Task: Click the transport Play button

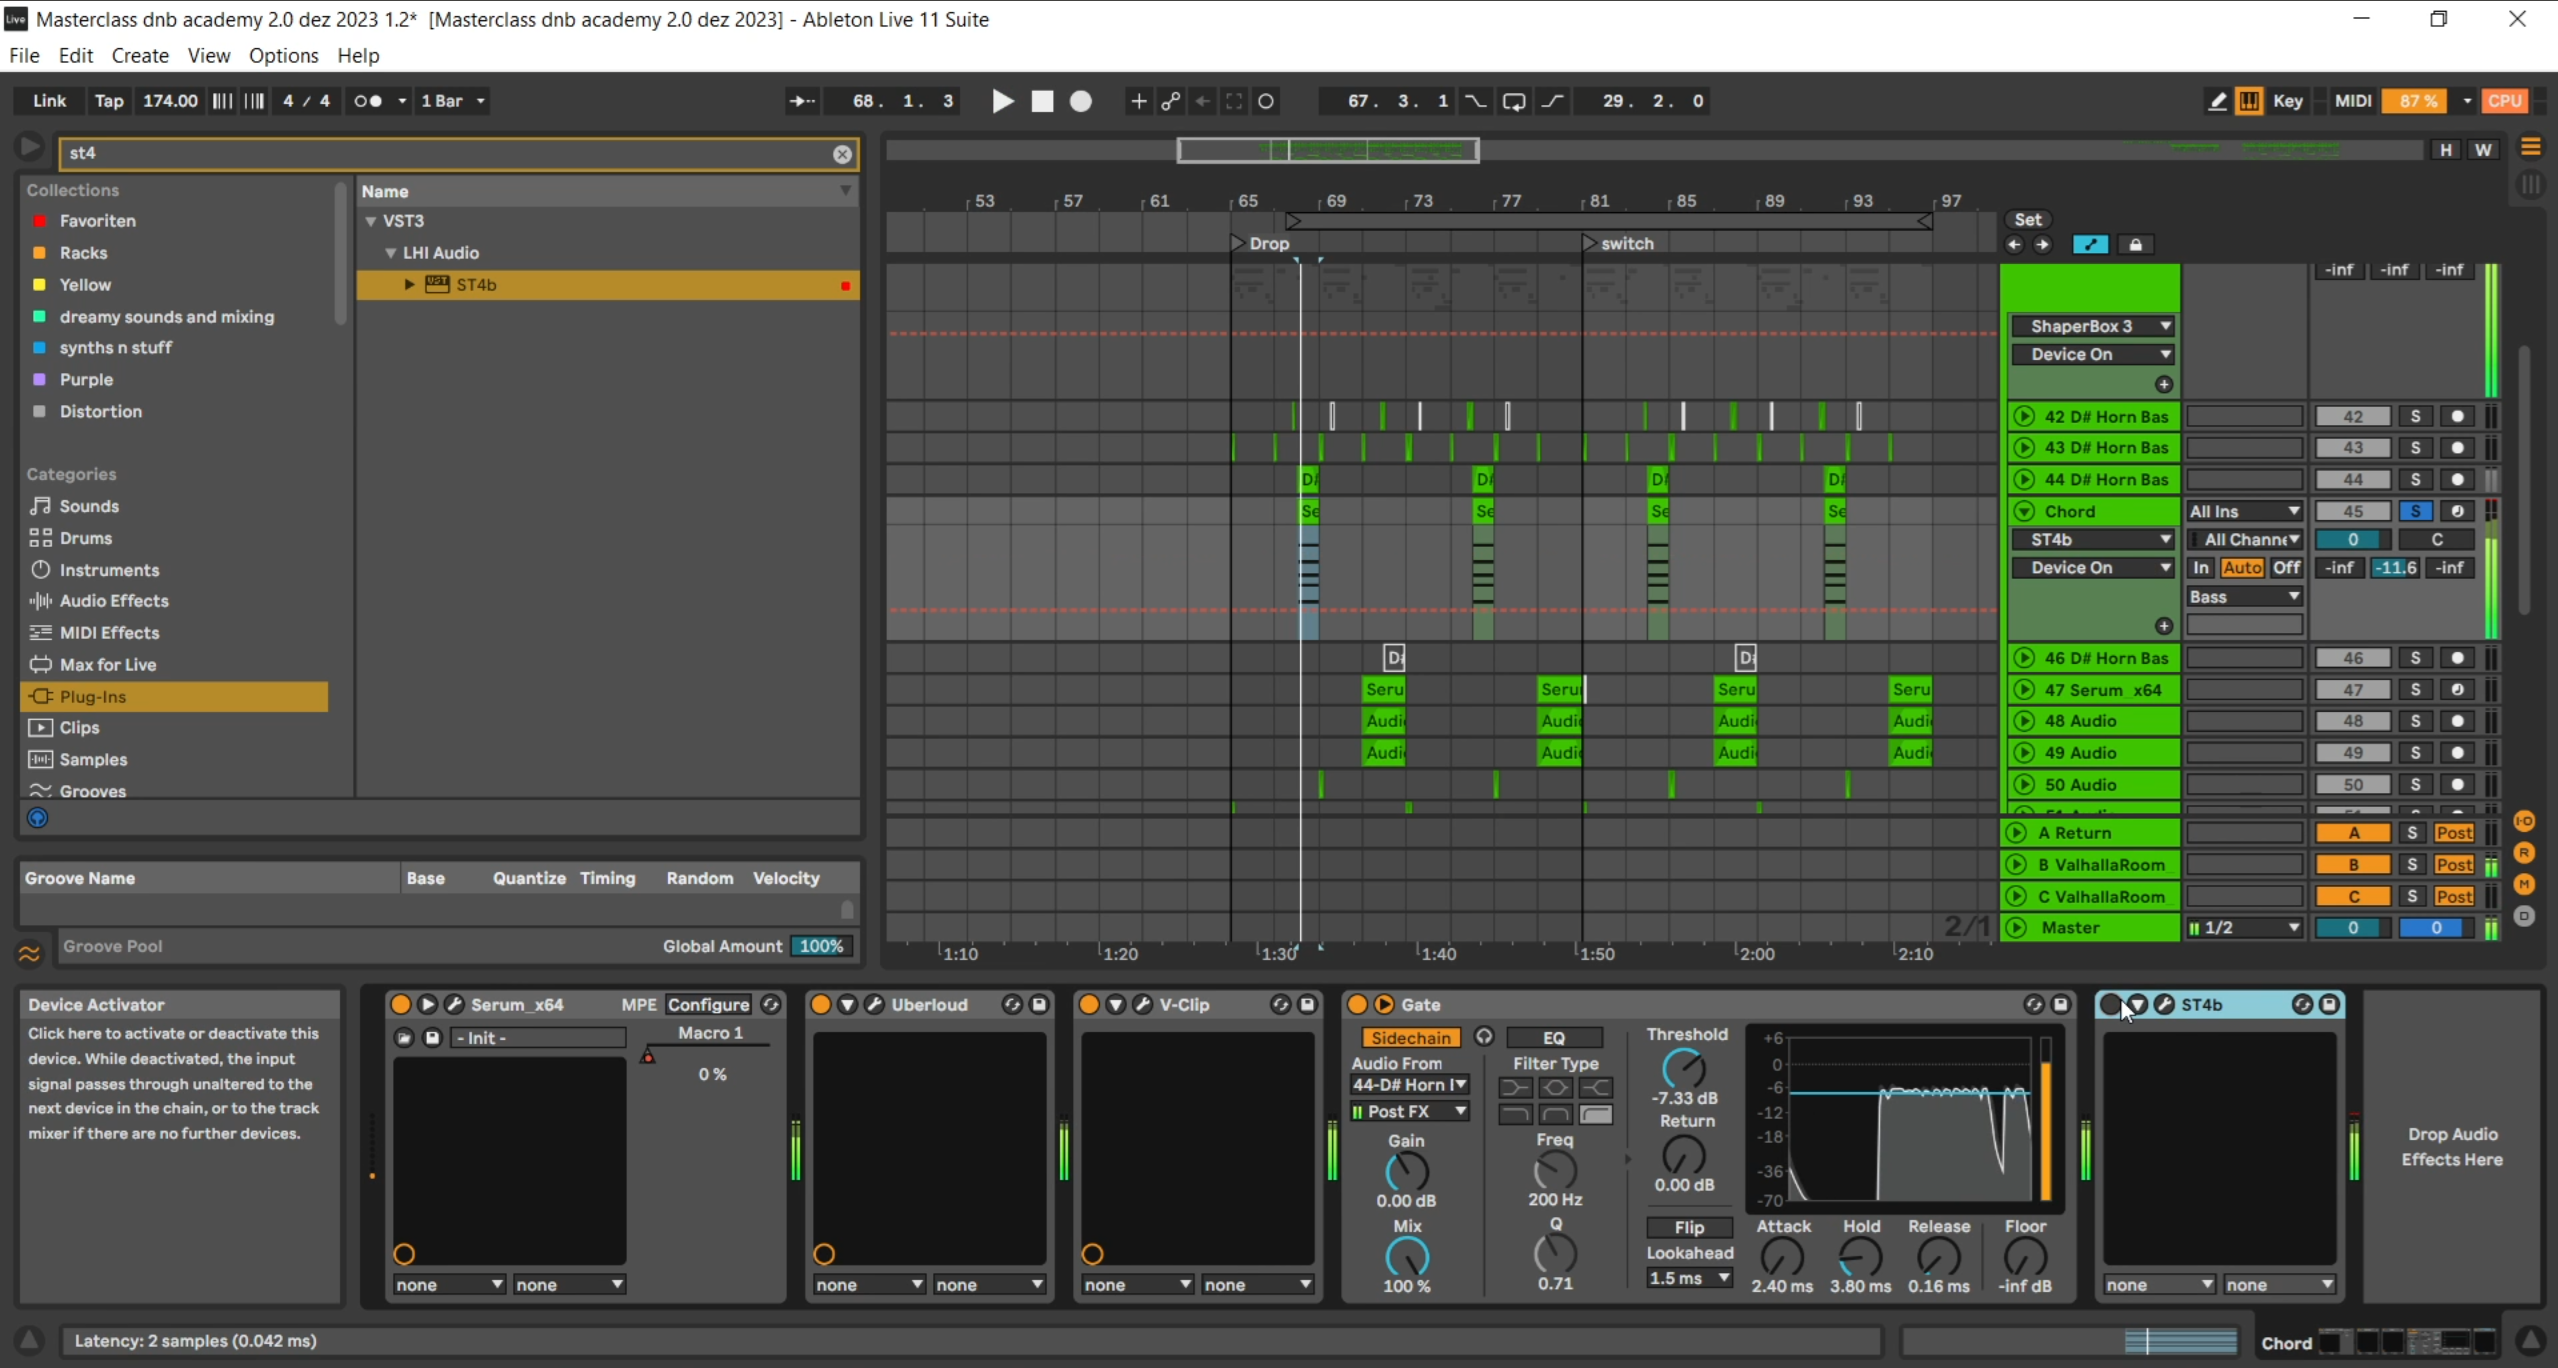Action: (x=1002, y=101)
